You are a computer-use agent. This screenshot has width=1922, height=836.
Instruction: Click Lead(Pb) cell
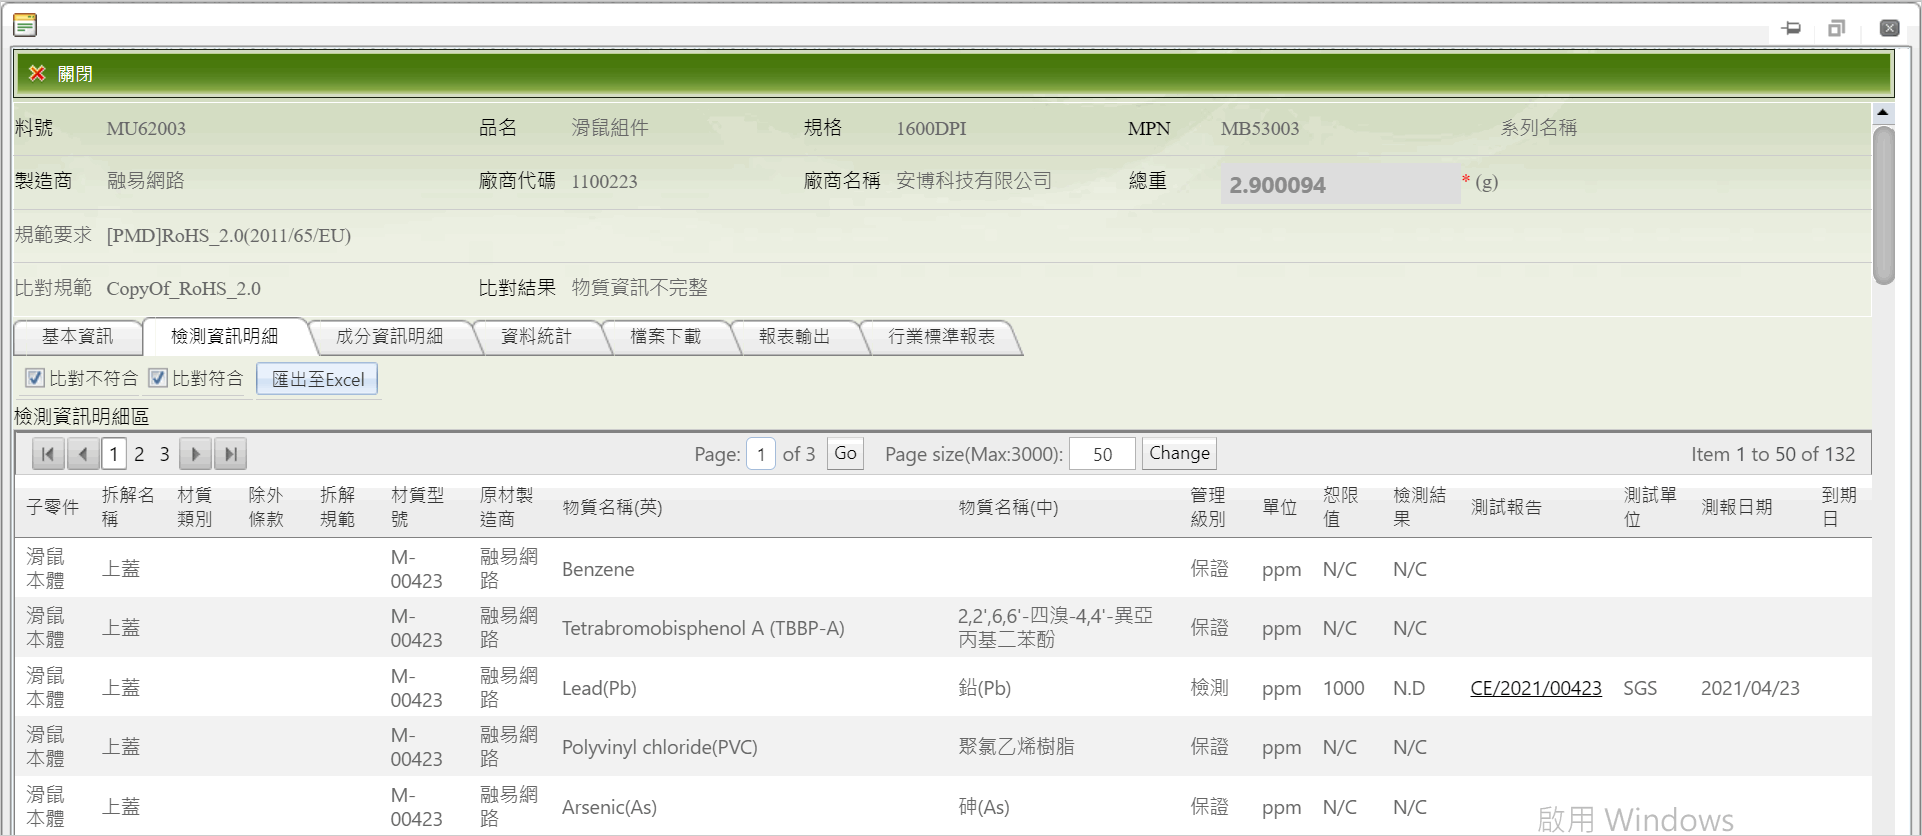pos(599,688)
